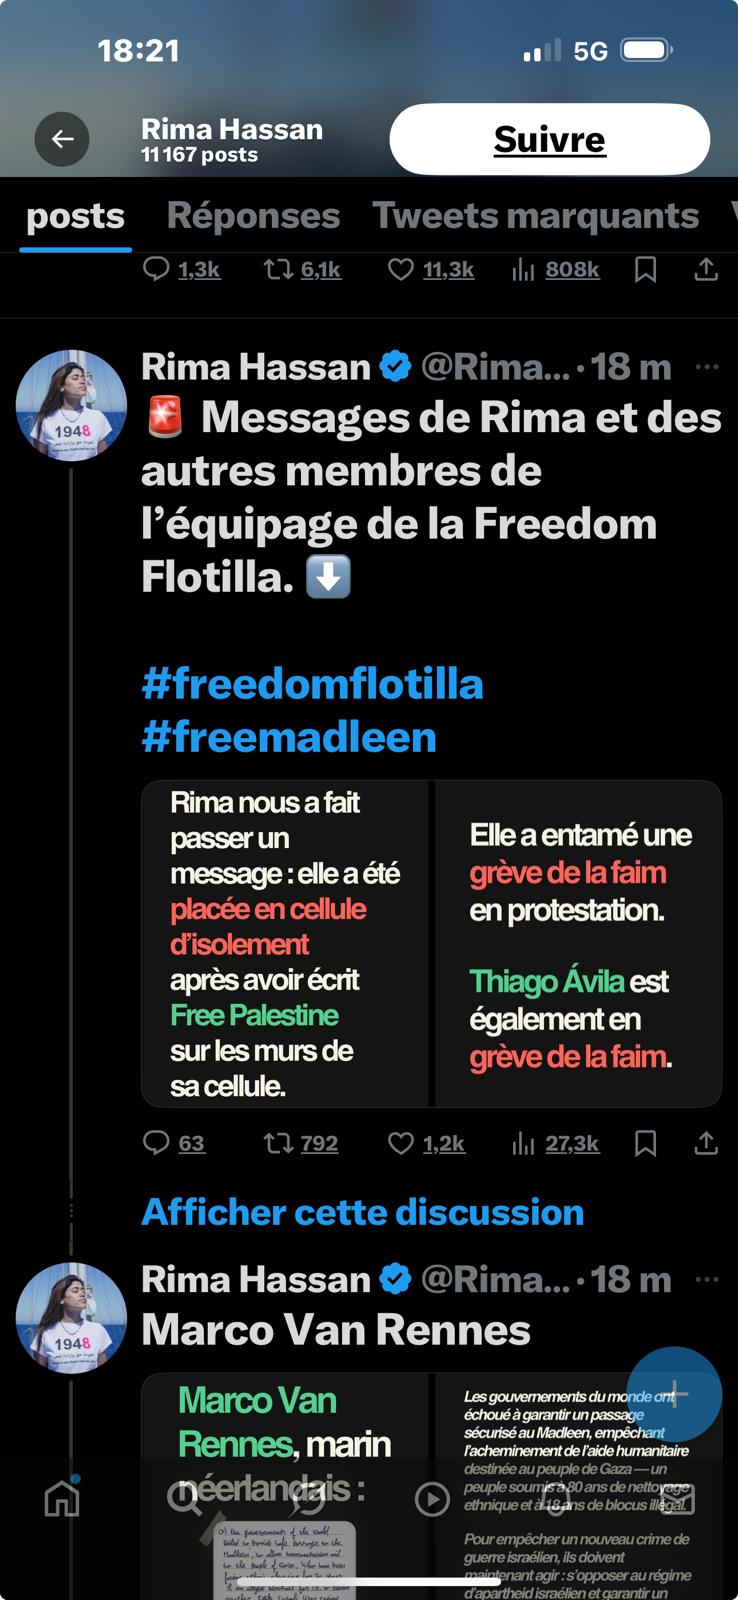Open the video play tab in navigation
738x1600 pixels.
[432, 1498]
